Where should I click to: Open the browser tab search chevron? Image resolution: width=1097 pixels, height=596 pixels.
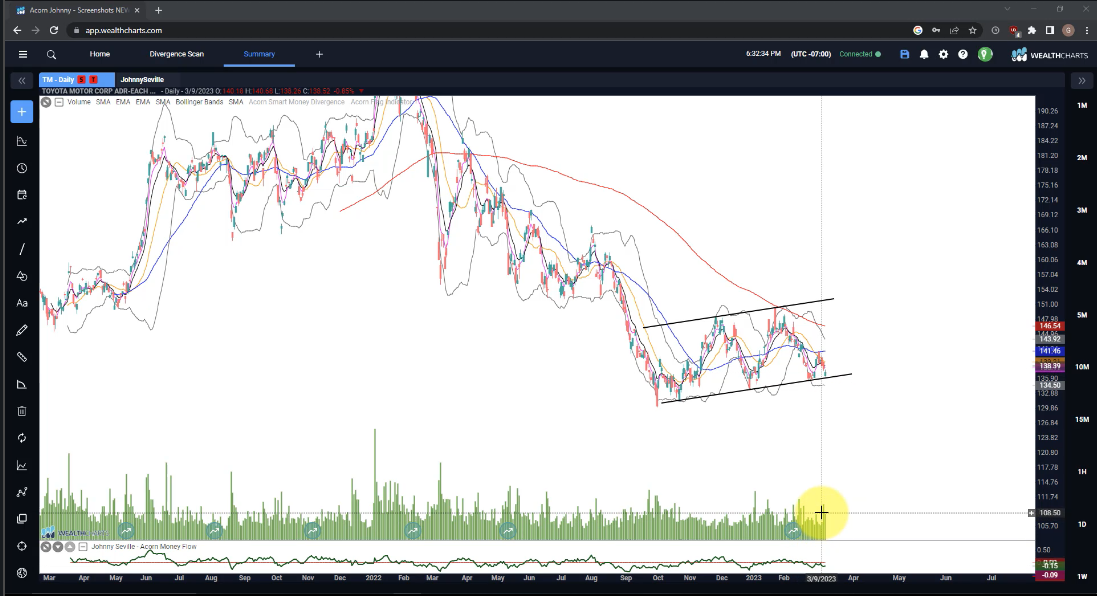[x=1007, y=9]
